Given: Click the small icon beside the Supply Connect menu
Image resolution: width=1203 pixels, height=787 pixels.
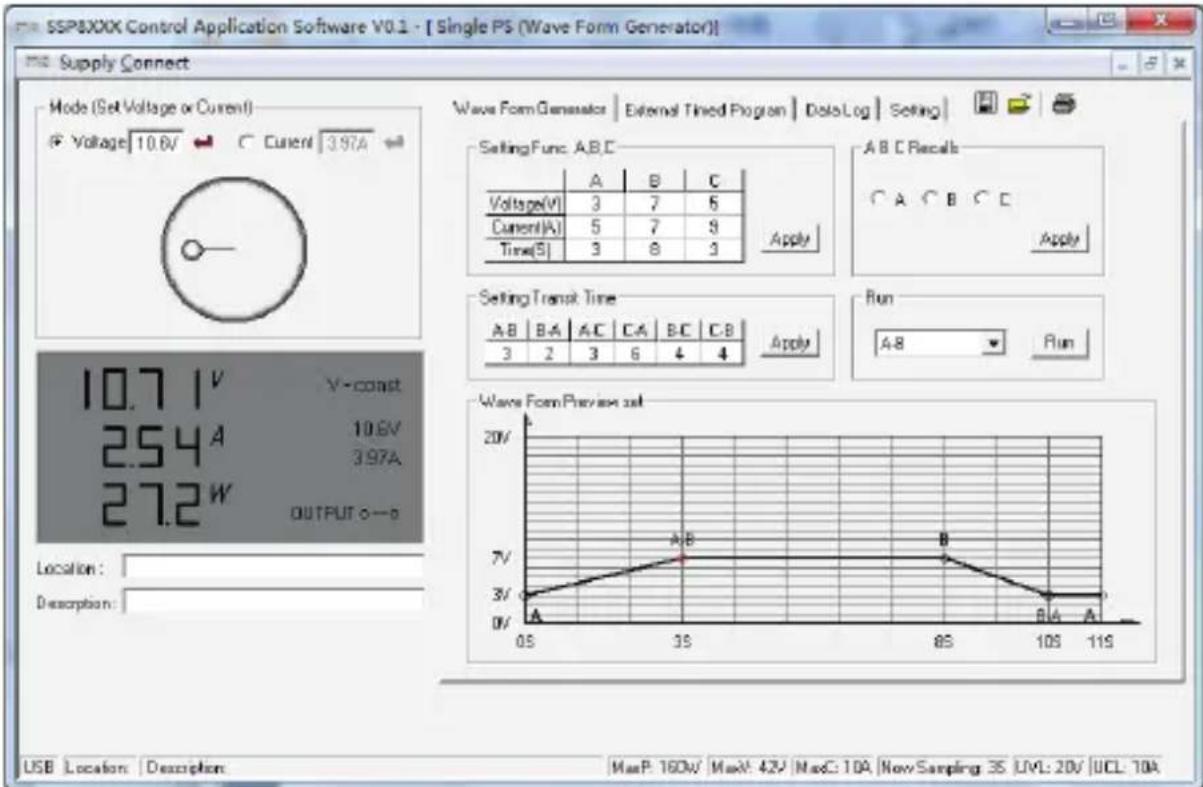Looking at the screenshot, I should click(x=40, y=63).
